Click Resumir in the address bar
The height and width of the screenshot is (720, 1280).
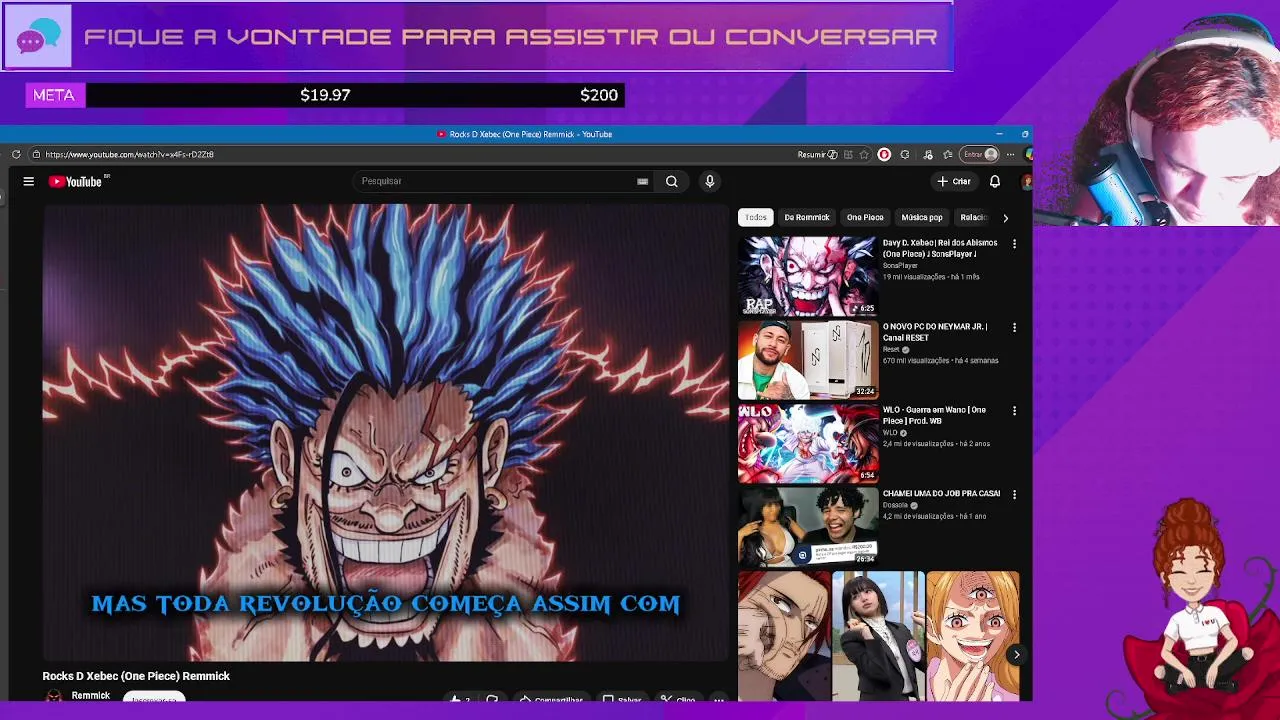point(817,154)
